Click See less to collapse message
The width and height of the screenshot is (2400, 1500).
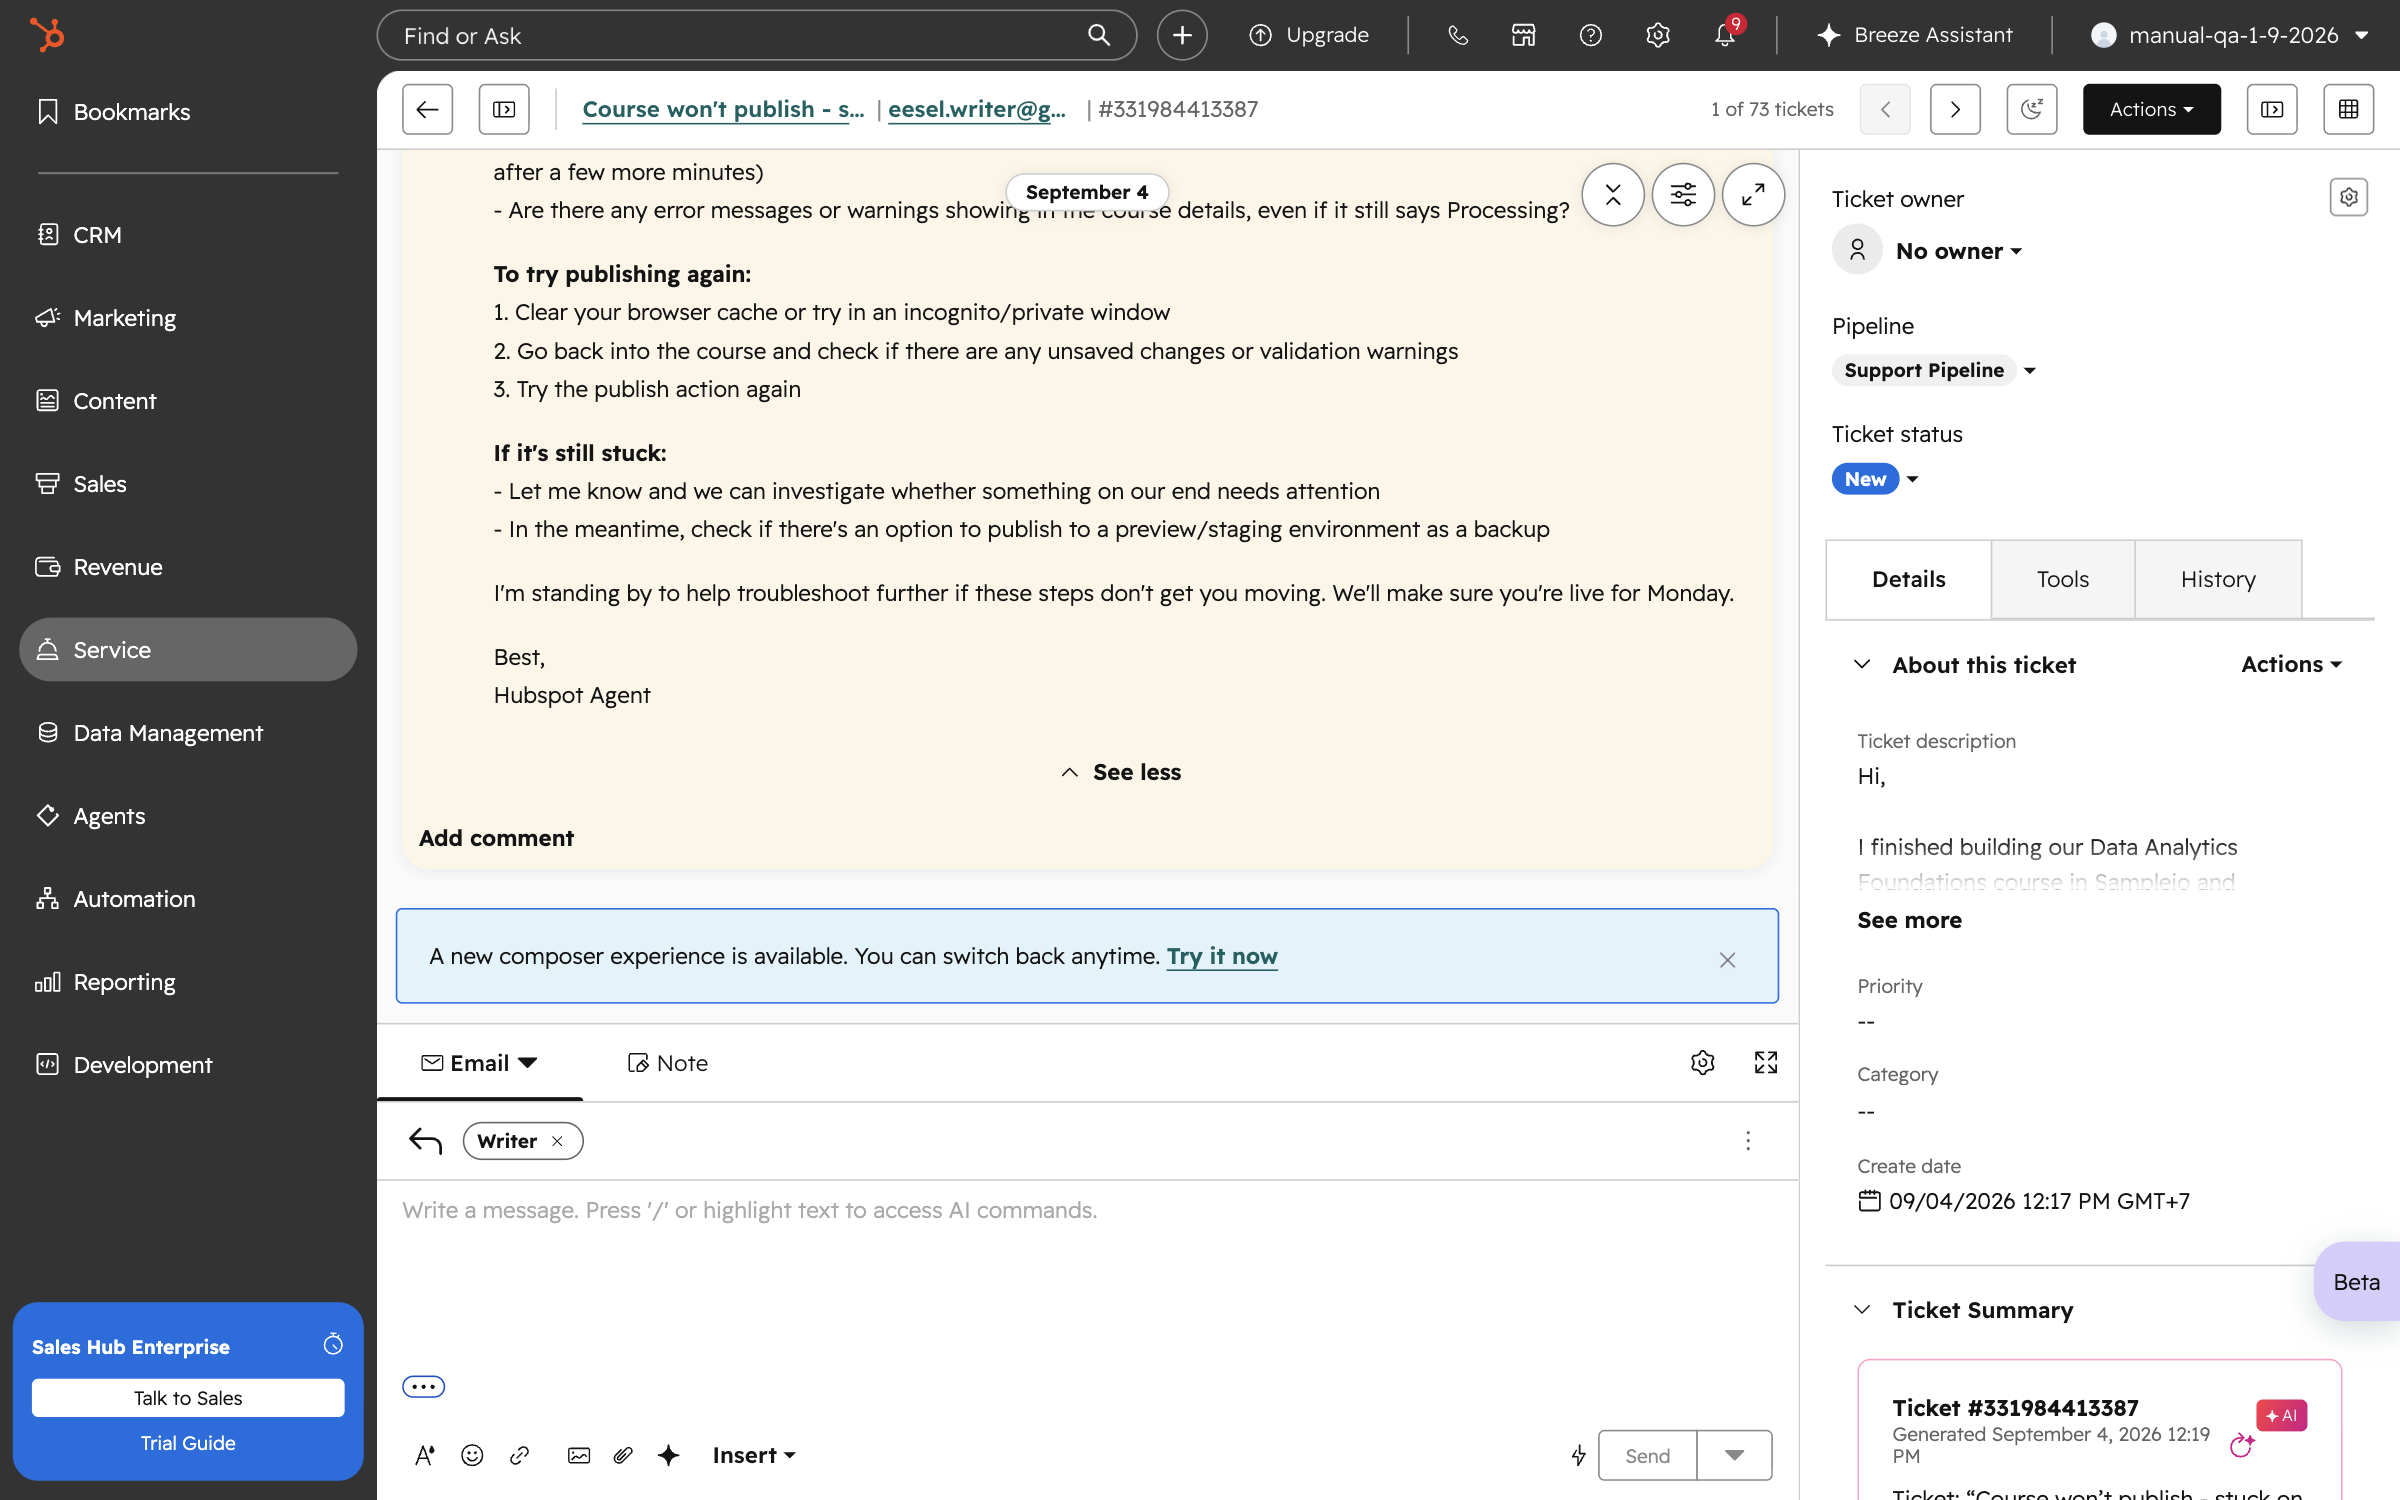coord(1121,772)
